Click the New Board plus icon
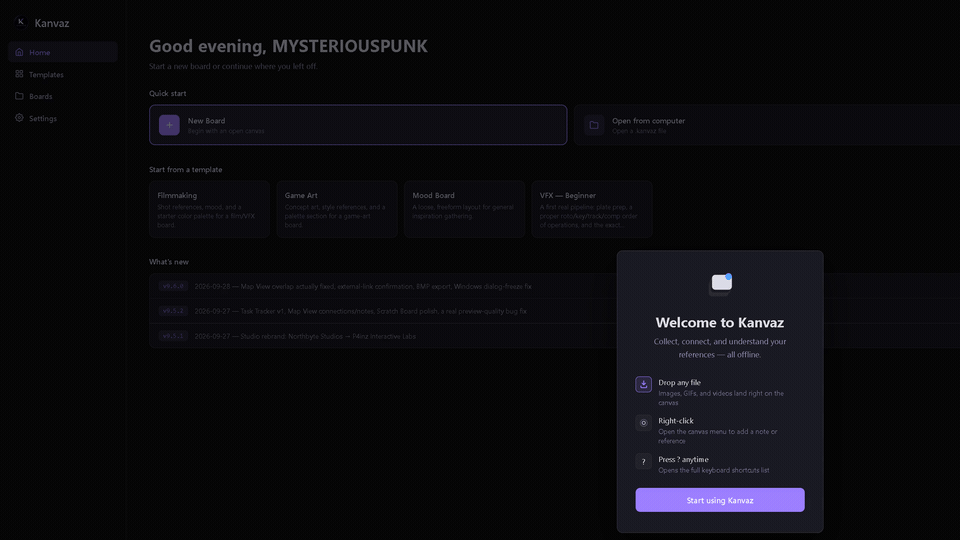 [170, 125]
